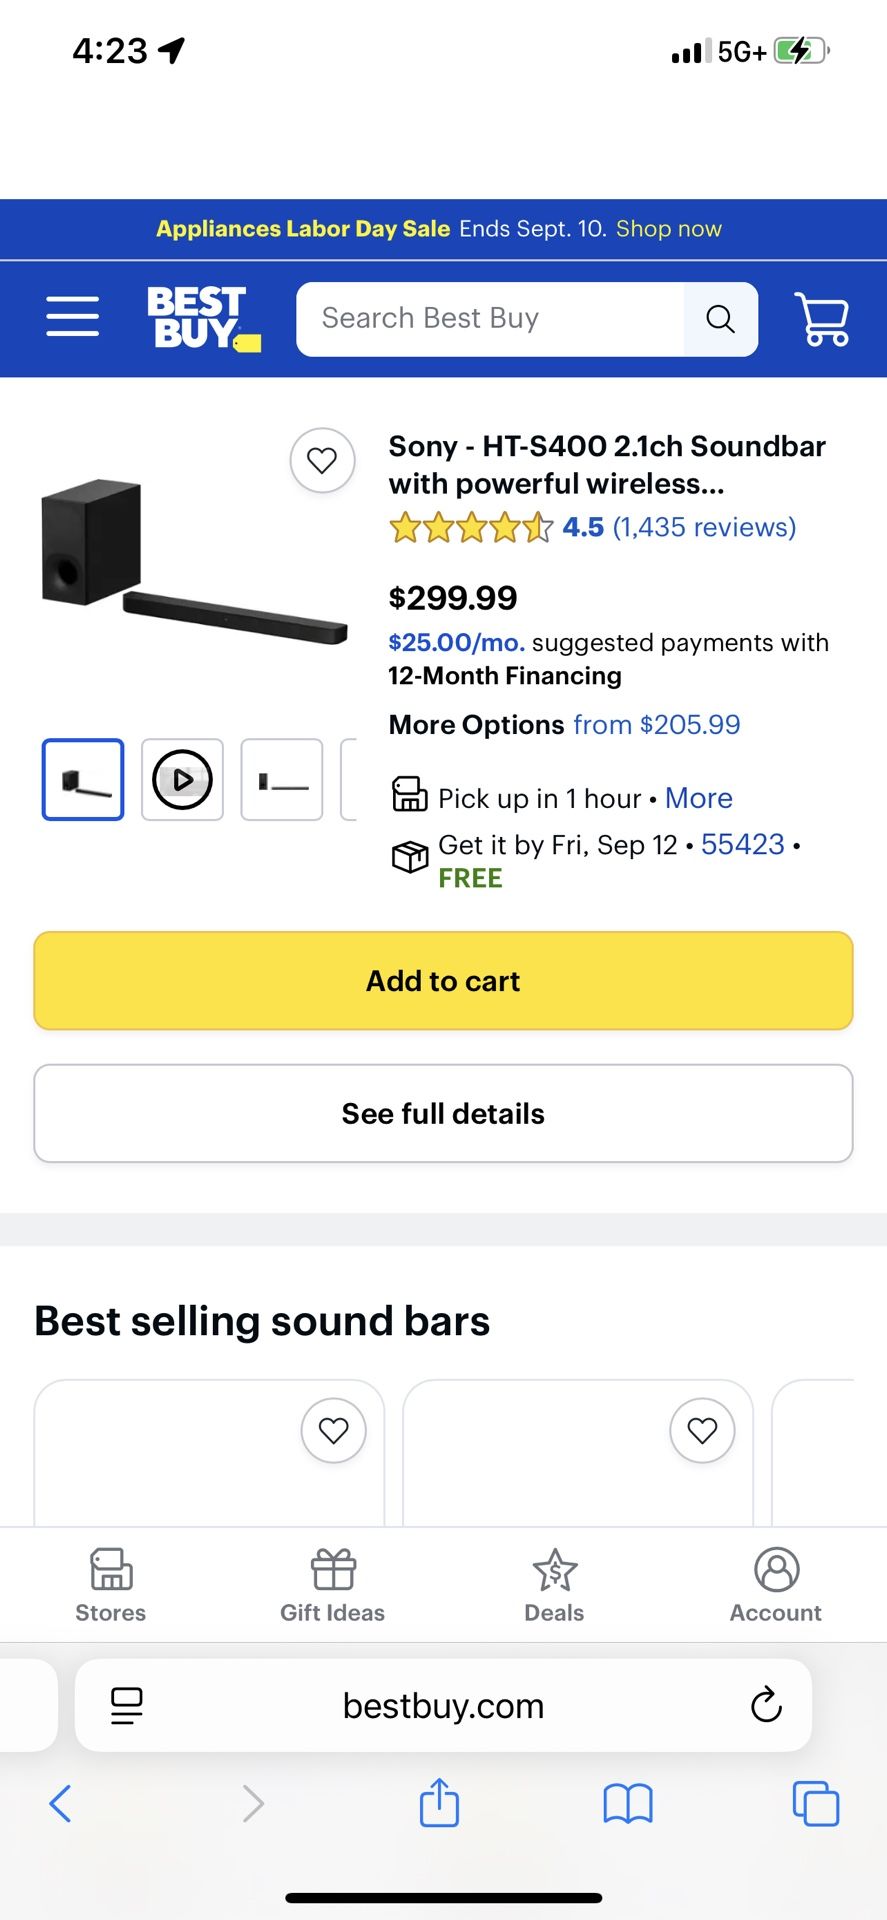The width and height of the screenshot is (887, 1920).
Task: Switch to the Deals tab
Action: point(554,1585)
